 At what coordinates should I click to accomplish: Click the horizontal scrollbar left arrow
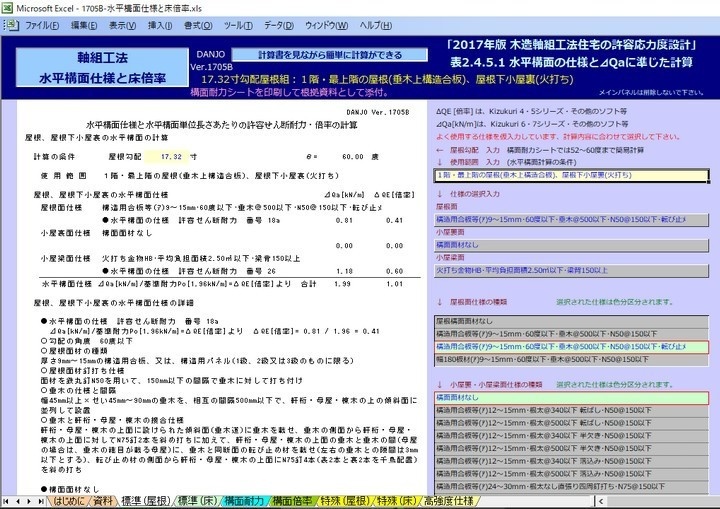(x=601, y=501)
